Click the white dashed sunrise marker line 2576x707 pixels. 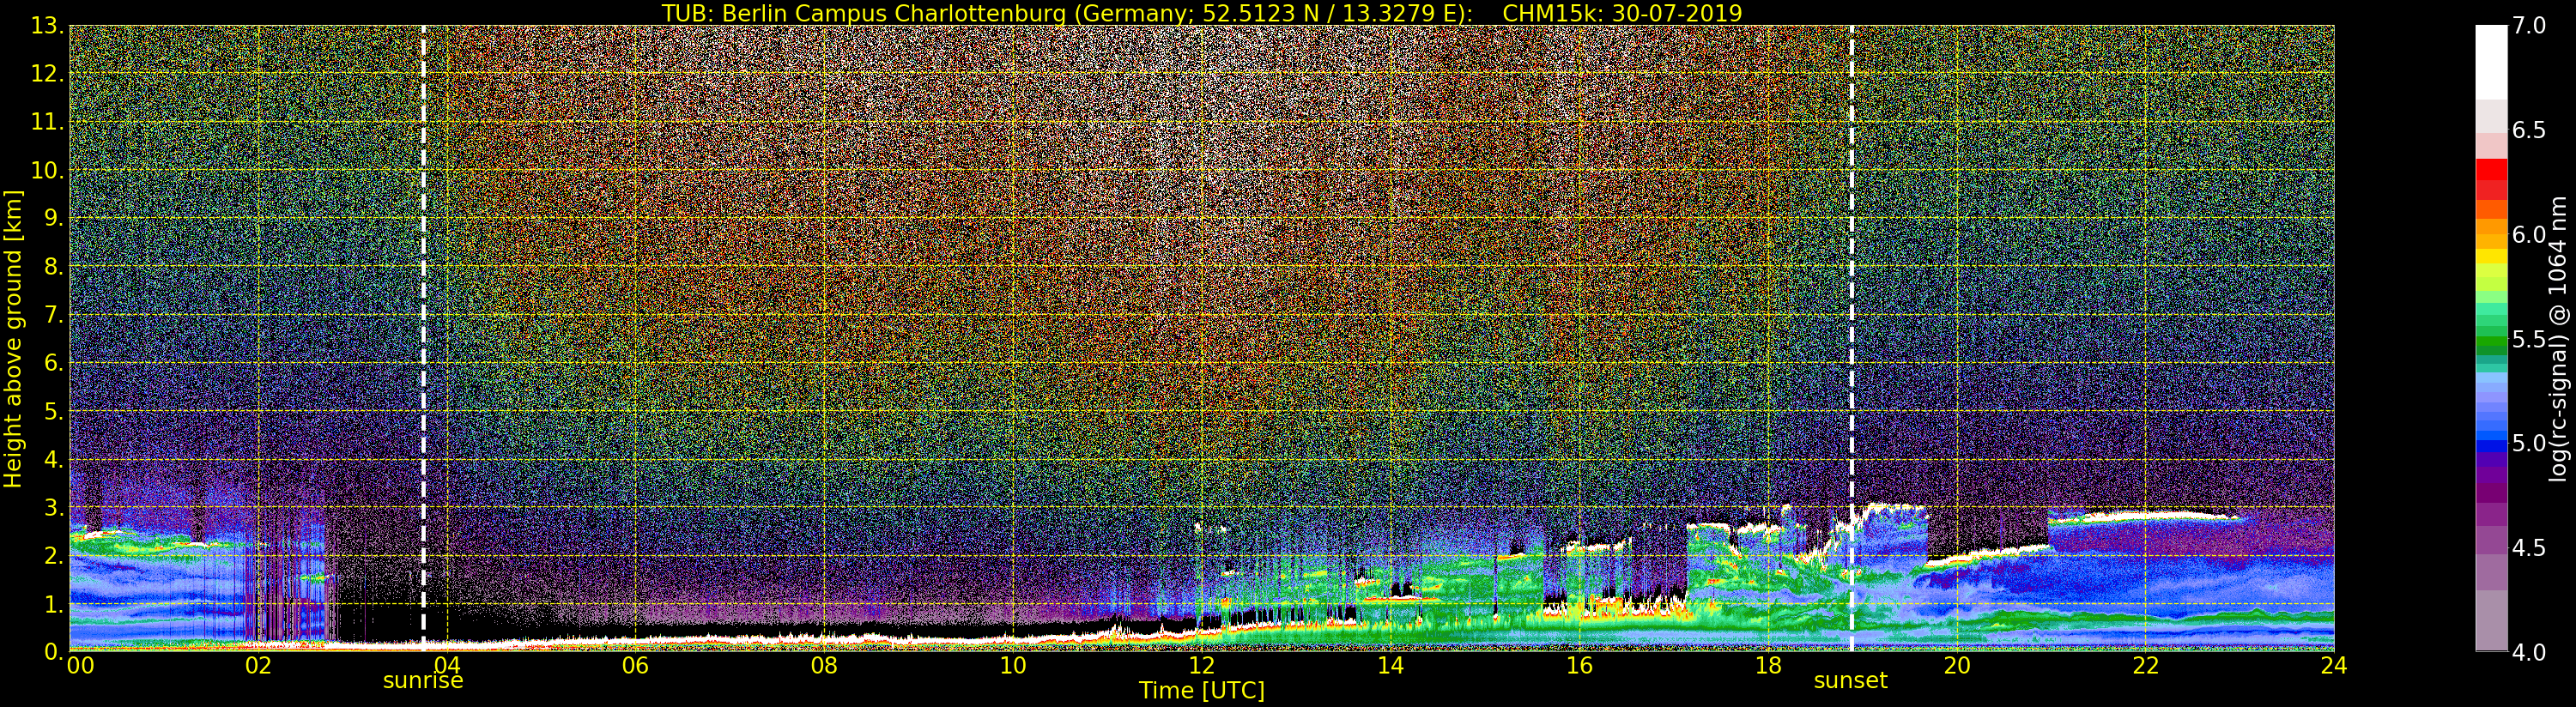point(423,338)
